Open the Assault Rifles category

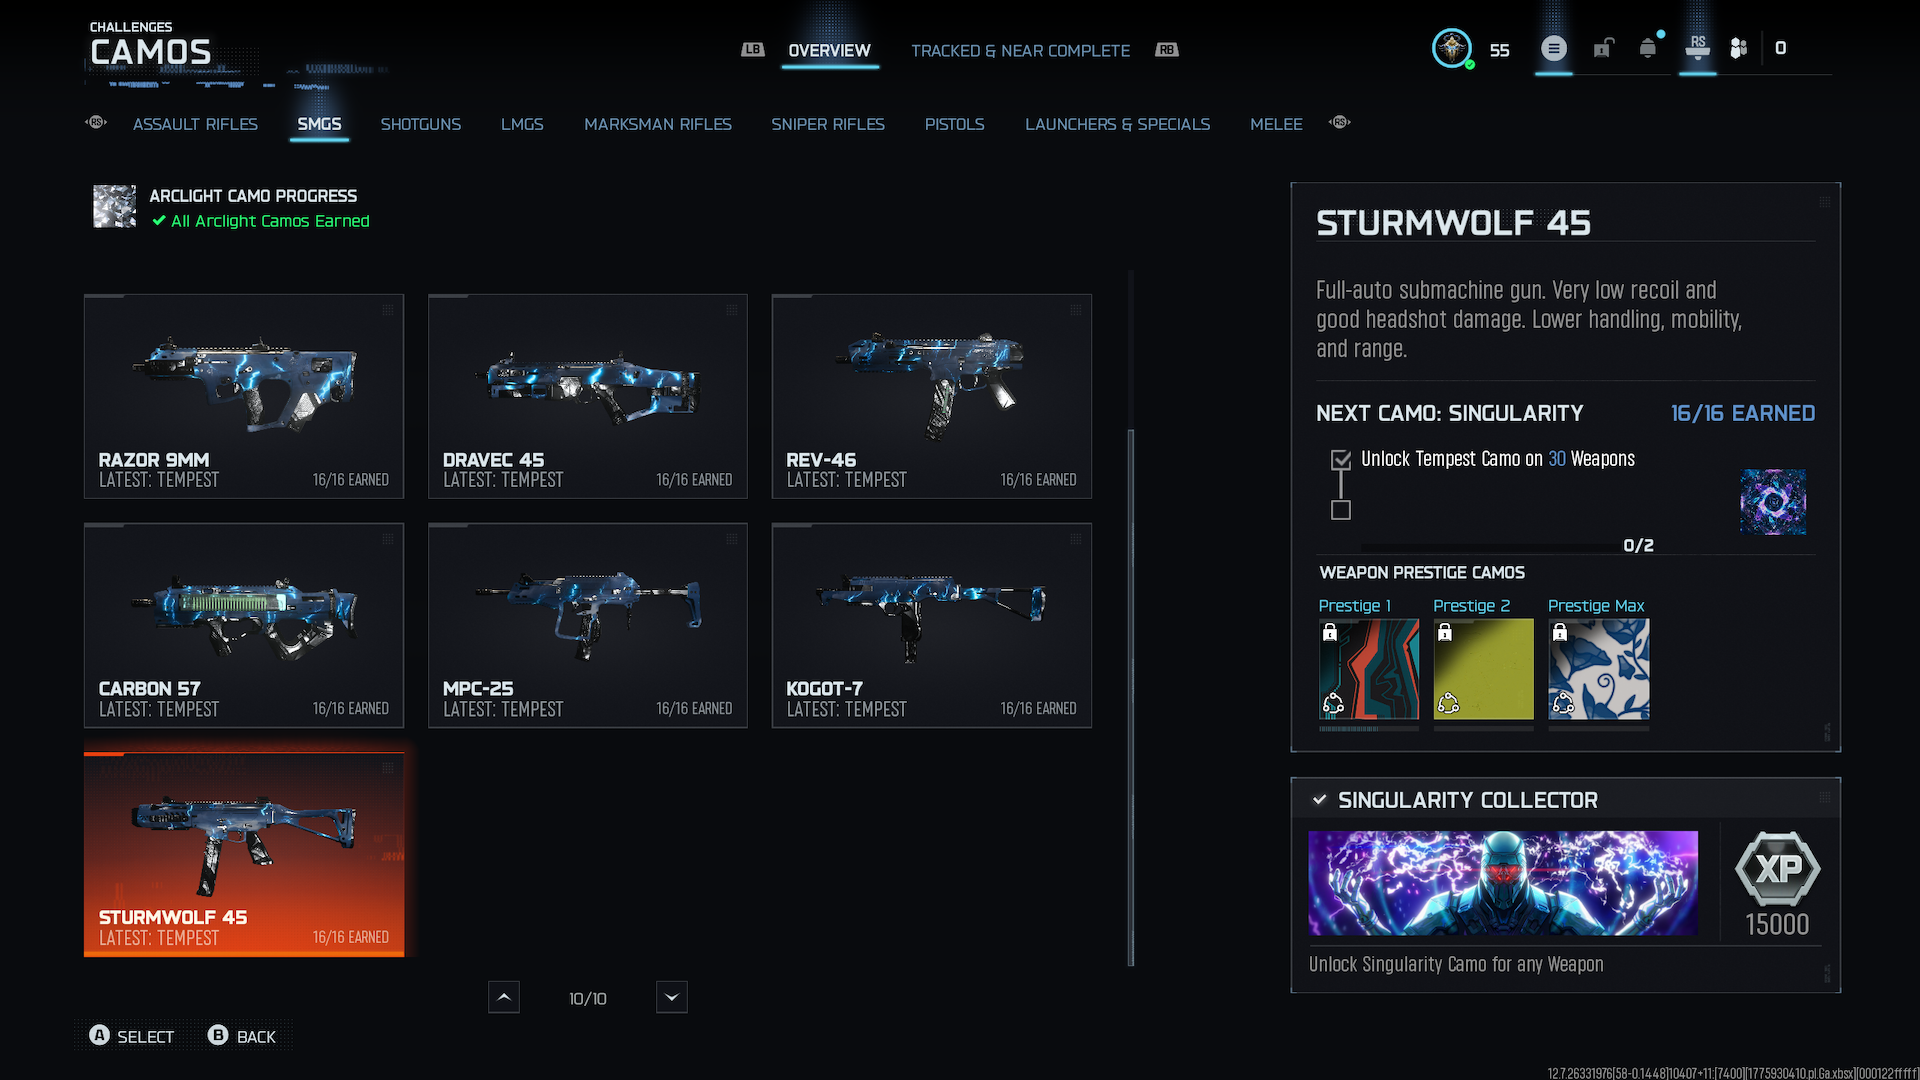click(x=195, y=124)
